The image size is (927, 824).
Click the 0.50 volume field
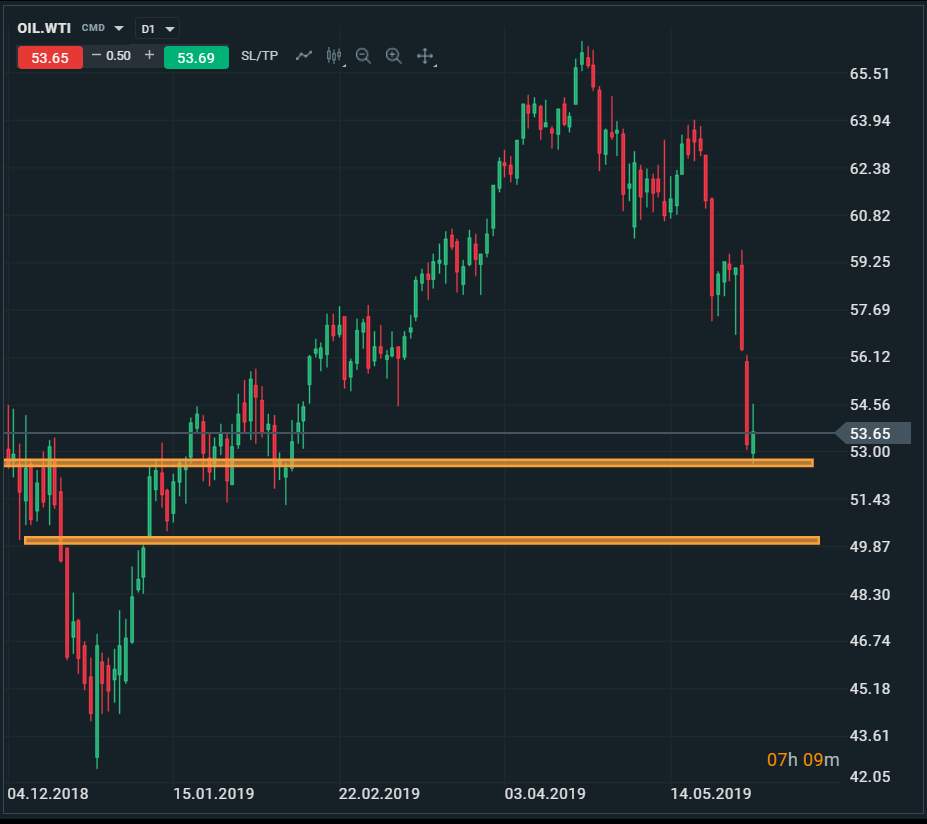click(119, 56)
